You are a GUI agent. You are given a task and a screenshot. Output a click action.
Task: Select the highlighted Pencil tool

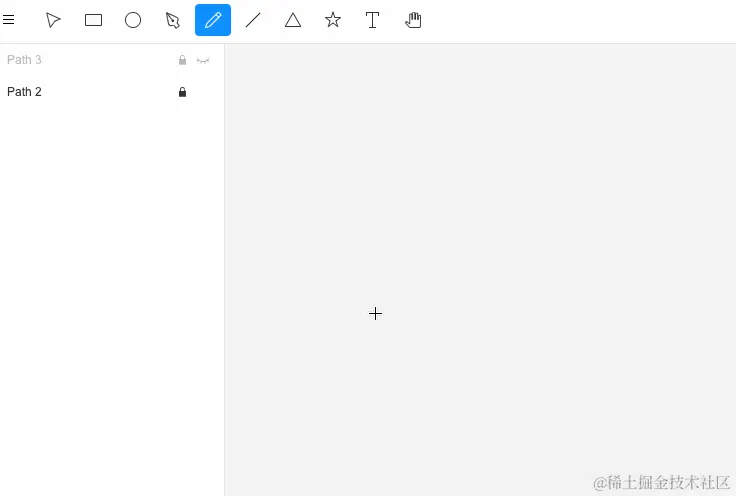(x=213, y=20)
